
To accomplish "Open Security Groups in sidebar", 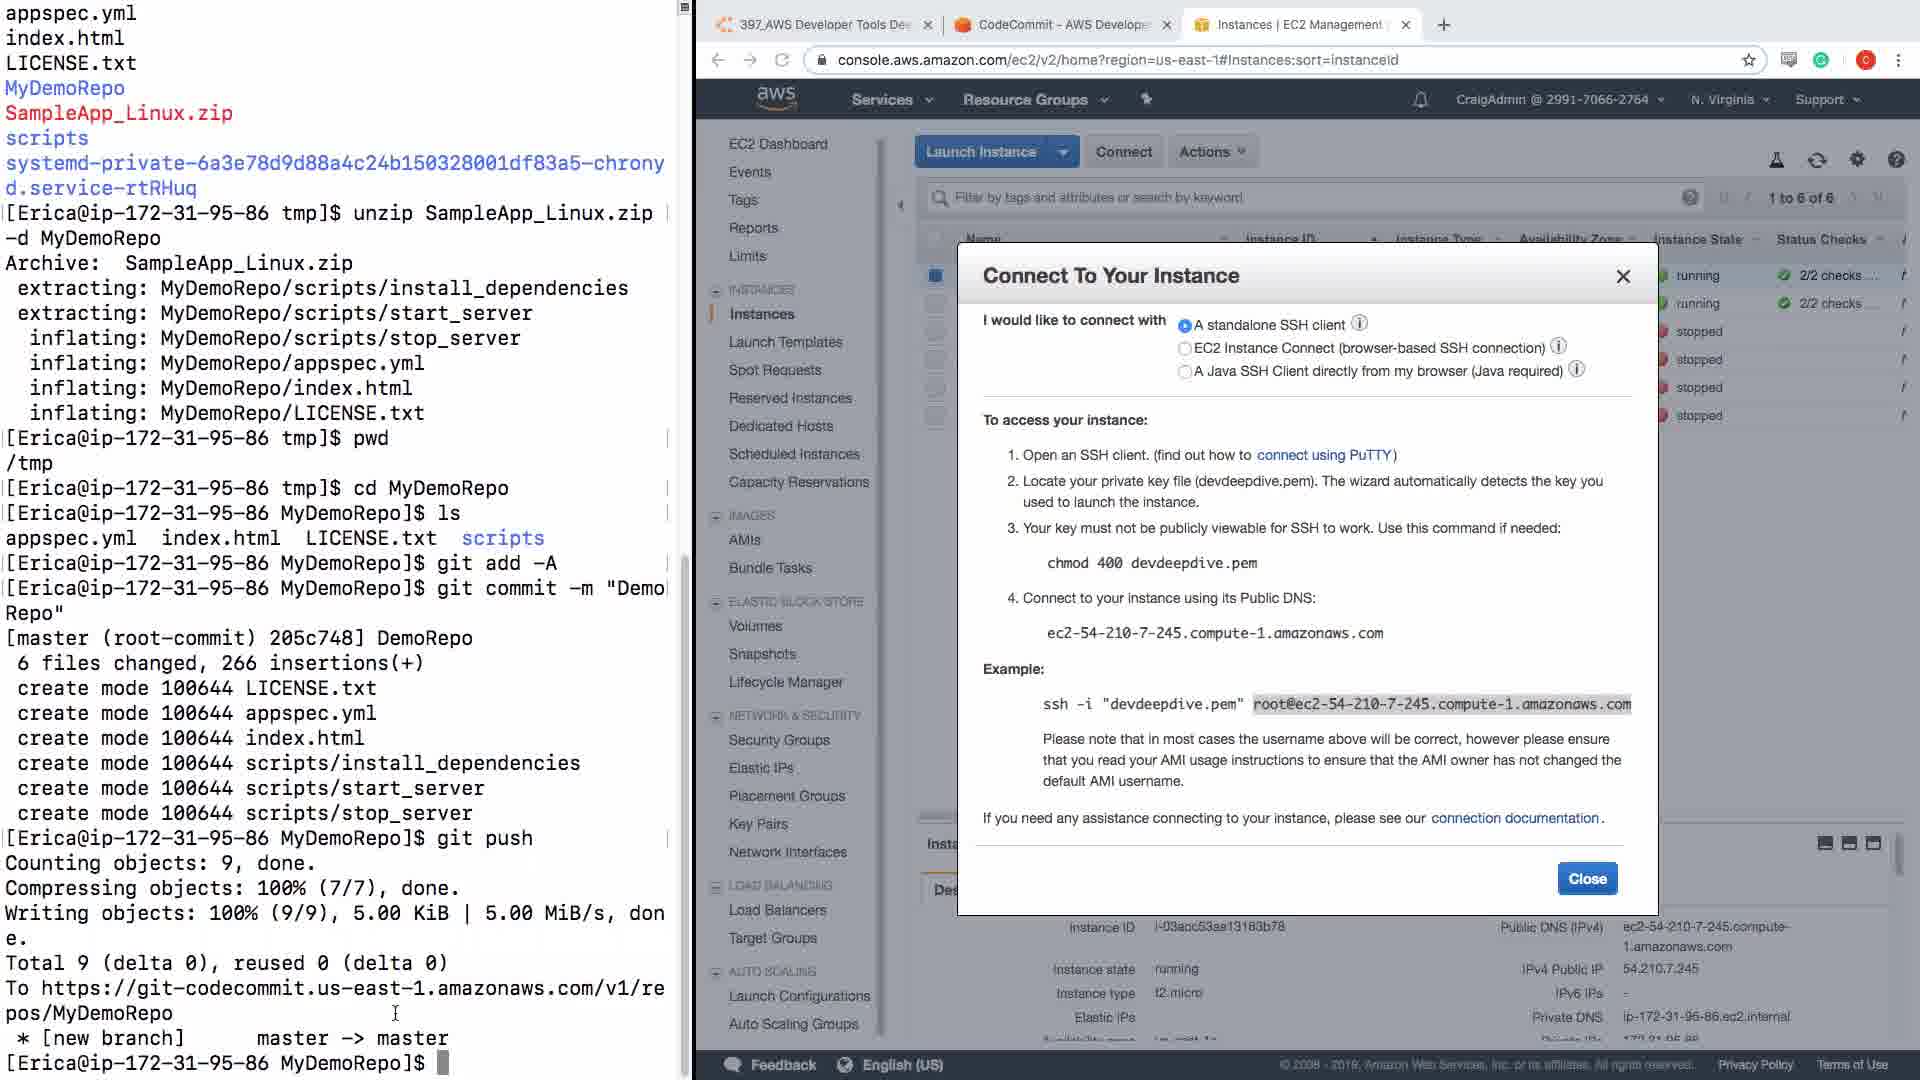I will [779, 740].
